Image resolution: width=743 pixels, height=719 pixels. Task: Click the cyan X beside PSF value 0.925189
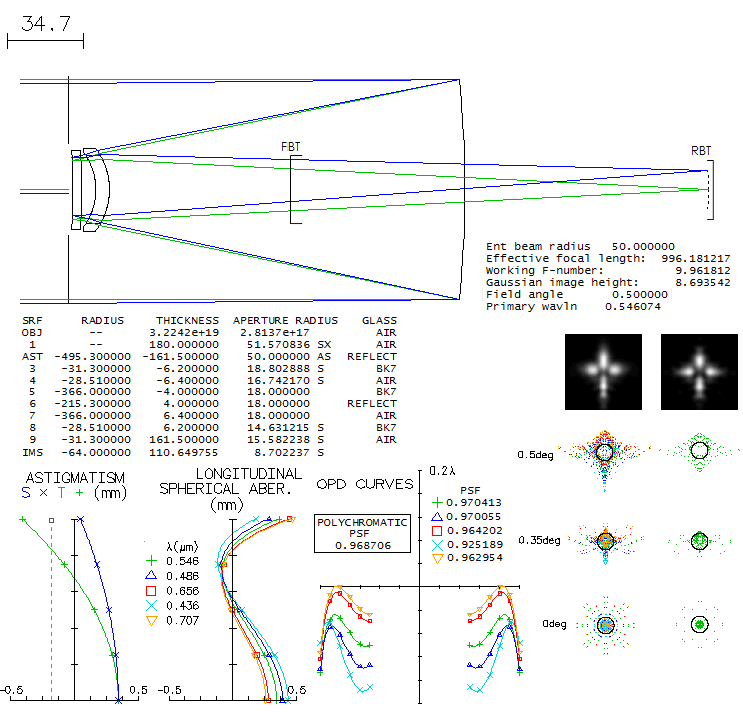pyautogui.click(x=436, y=544)
